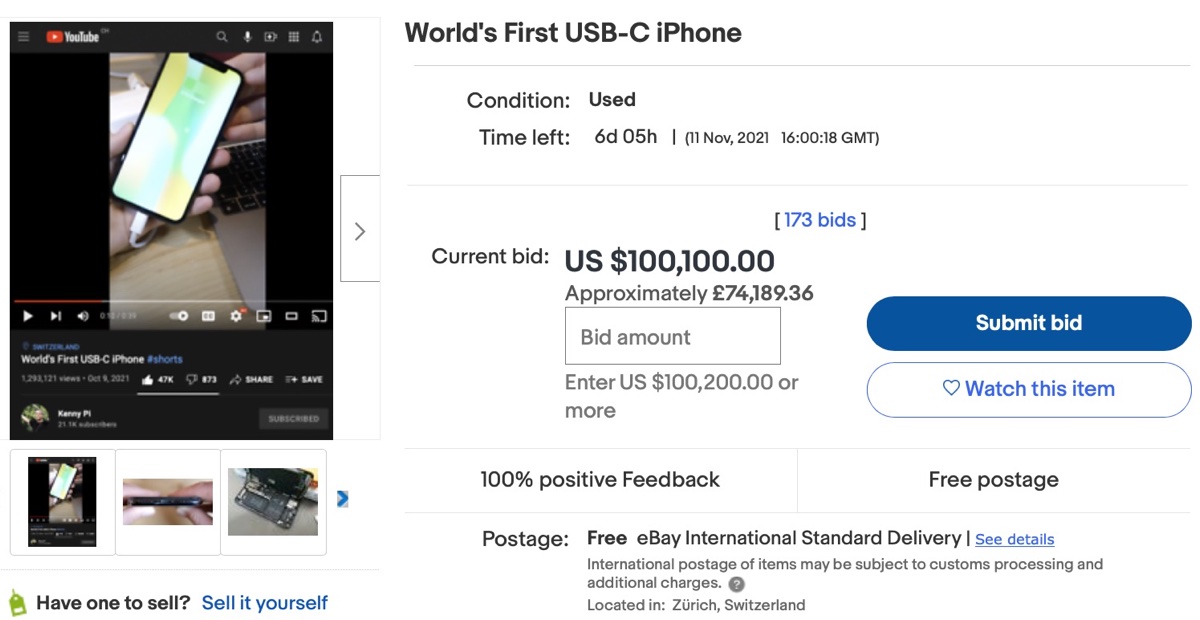Image resolution: width=1200 pixels, height=620 pixels.
Task: Open the video player settings gear
Action: [x=236, y=316]
